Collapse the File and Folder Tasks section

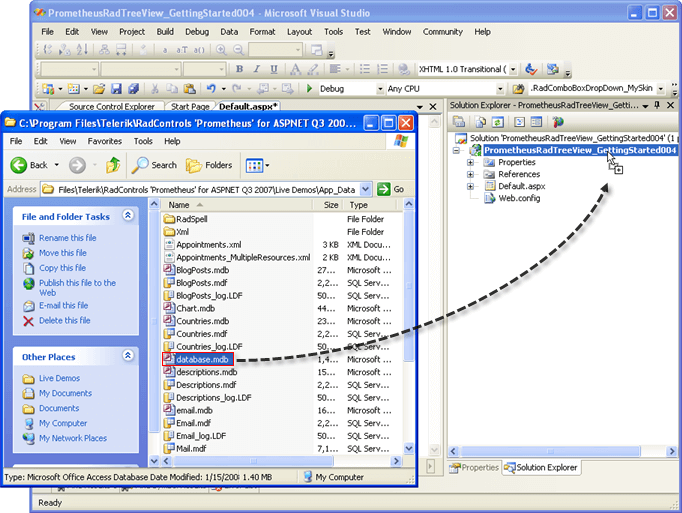pos(128,215)
